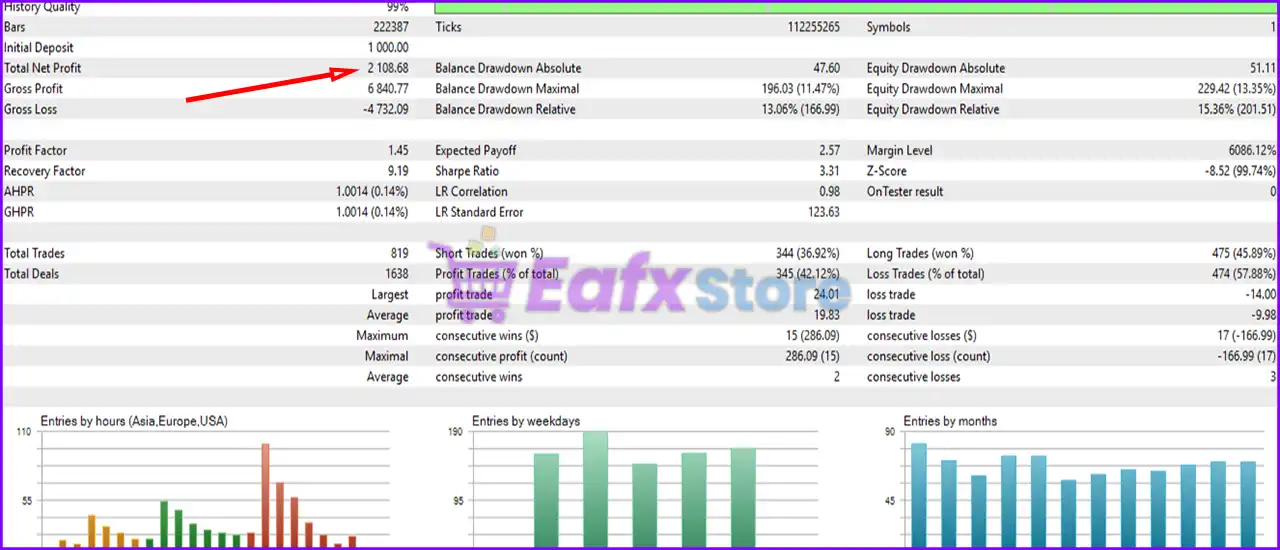Click the Entries by months chart title

950,421
